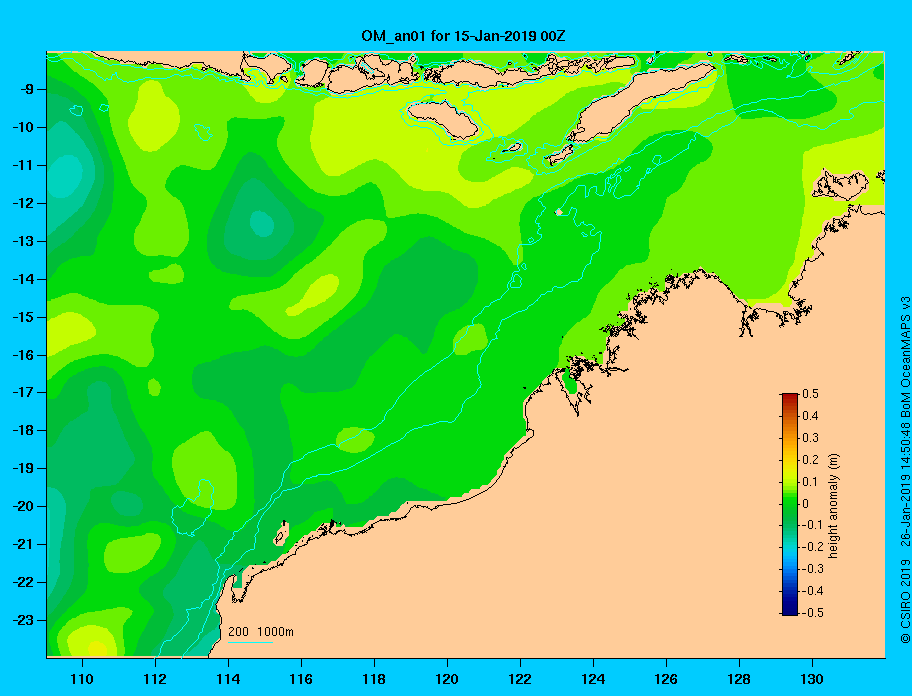
Task: Click the colorbar label "-0.4"
Action: coord(812,591)
